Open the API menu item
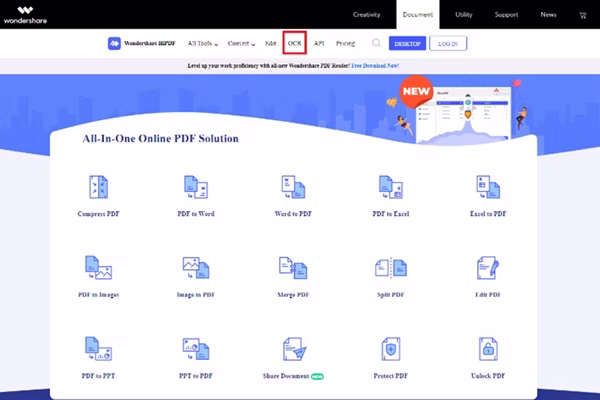Image resolution: width=600 pixels, height=400 pixels. pyautogui.click(x=319, y=43)
